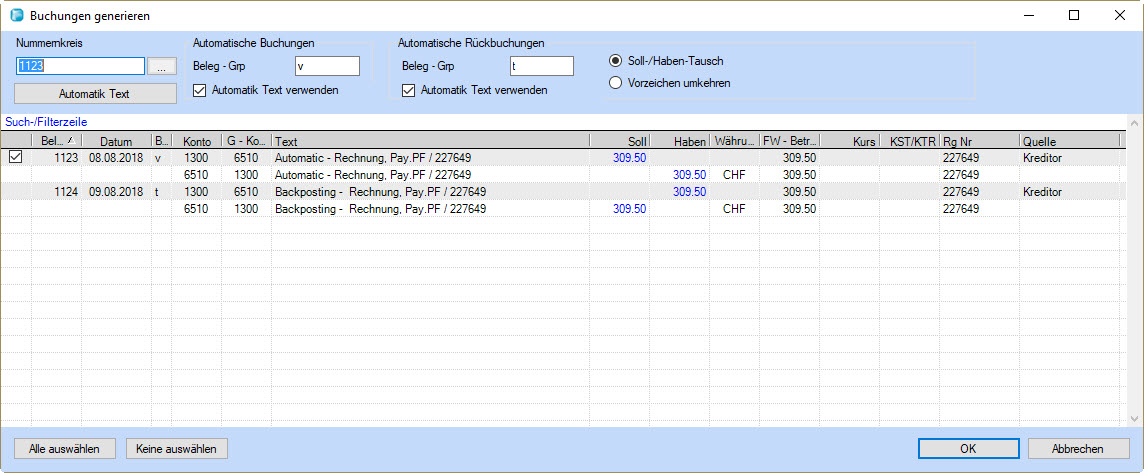Uncheck the row checkbox for Beleg 1123

15,158
